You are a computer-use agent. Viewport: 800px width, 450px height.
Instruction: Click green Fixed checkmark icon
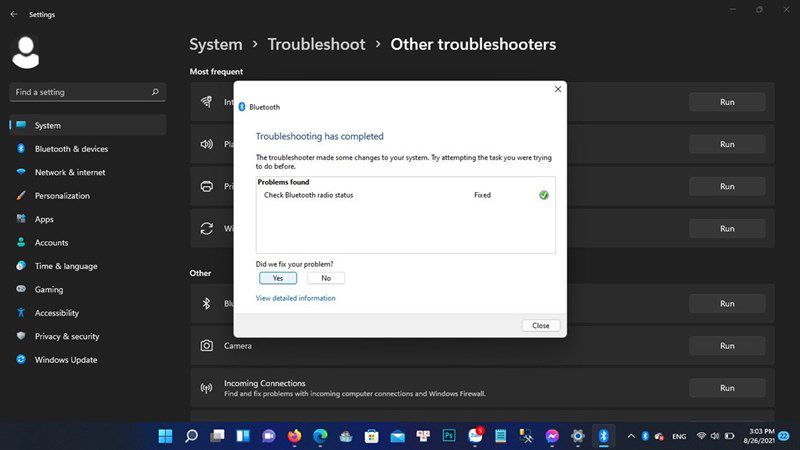tap(544, 195)
